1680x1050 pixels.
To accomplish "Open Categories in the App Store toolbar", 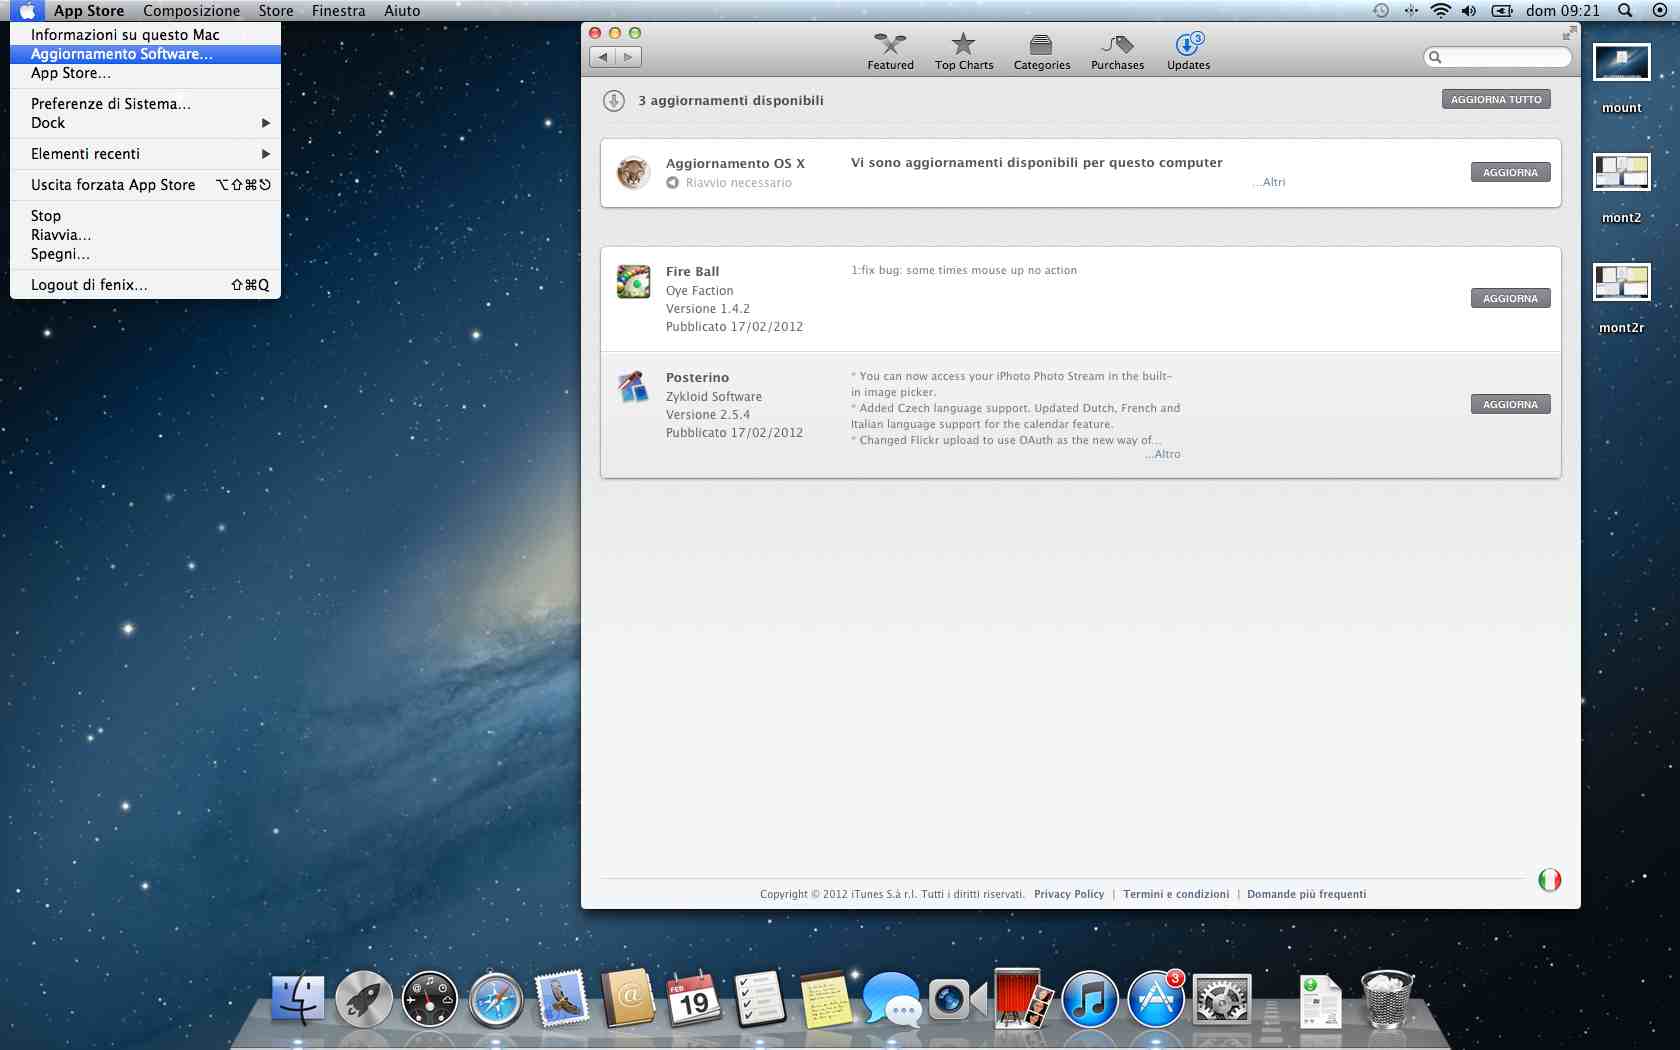I will 1041,52.
